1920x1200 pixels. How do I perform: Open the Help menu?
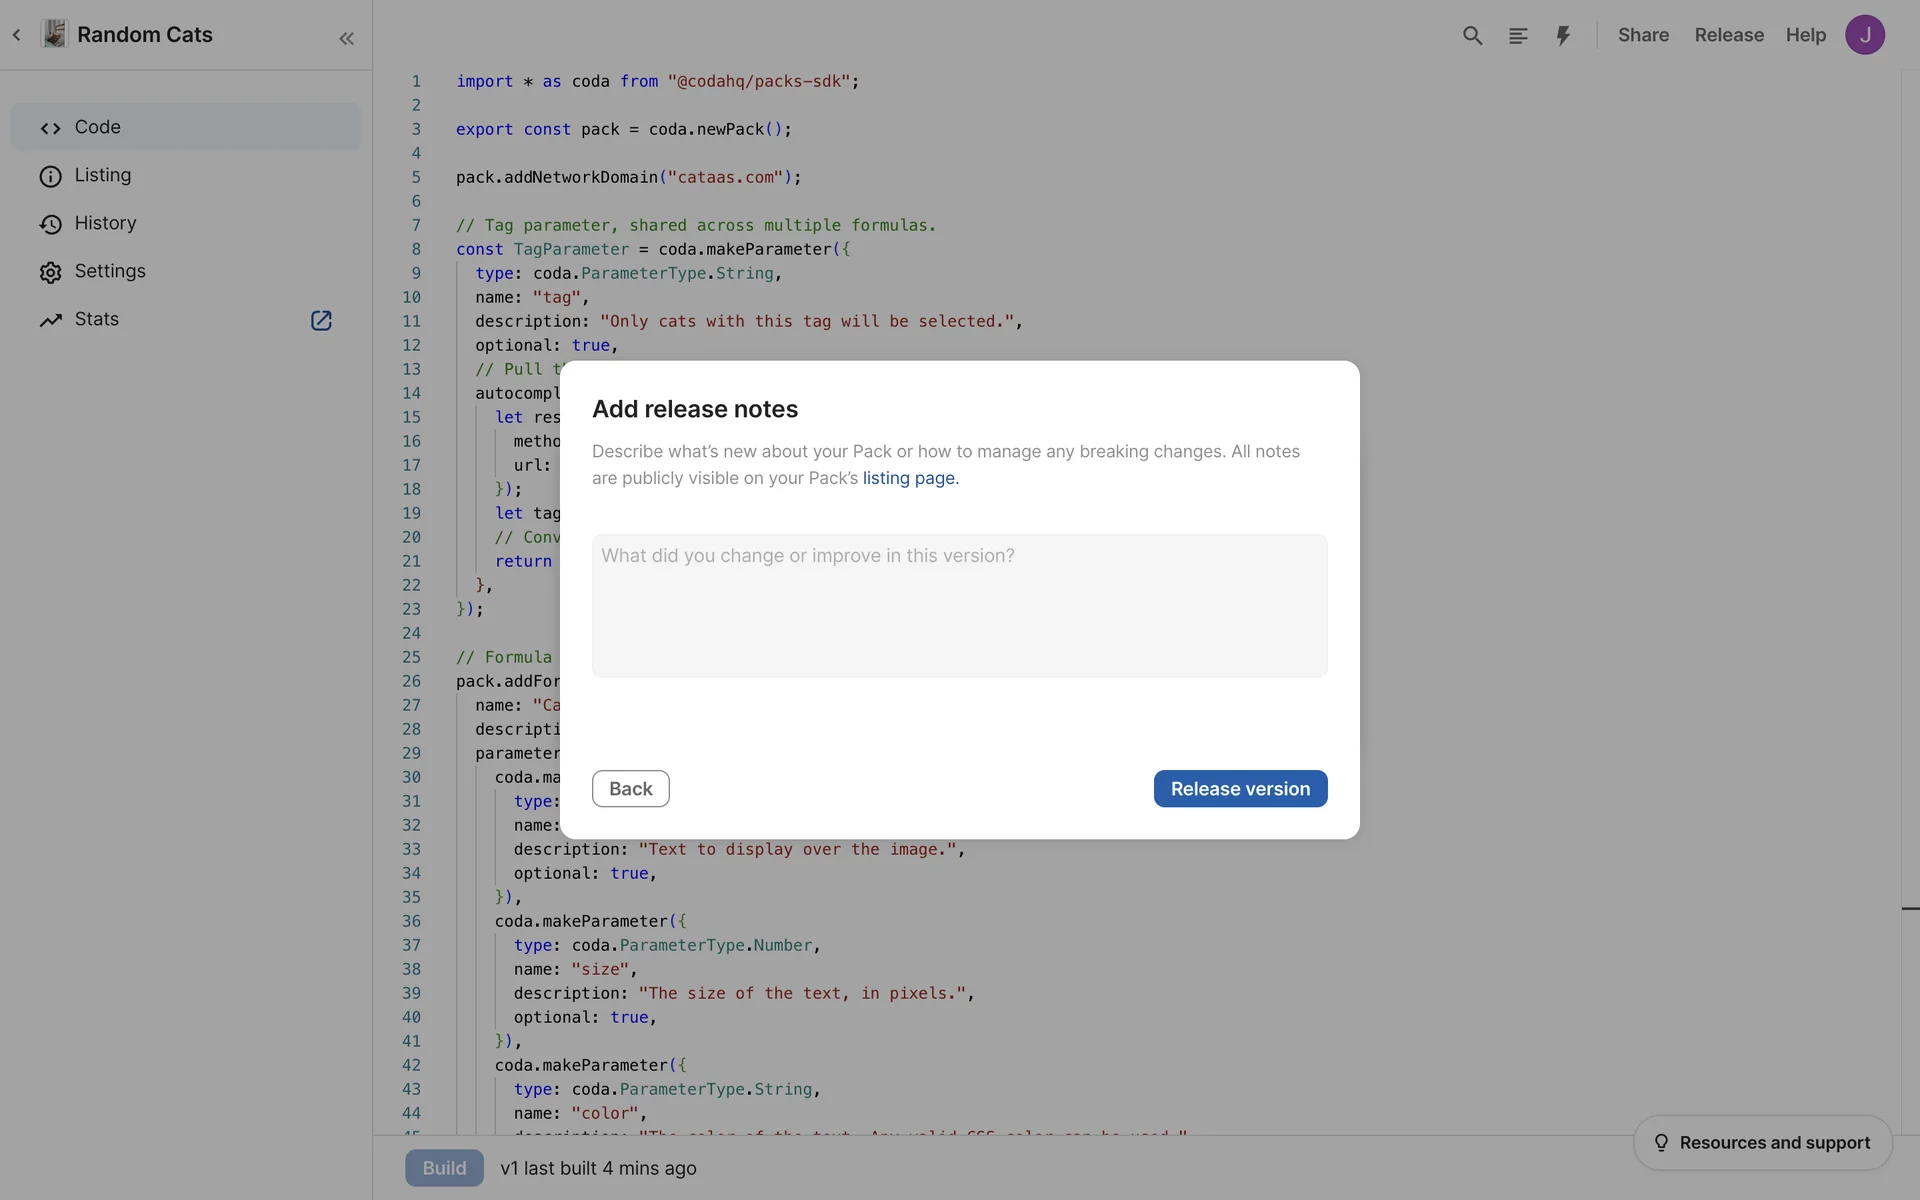click(x=1805, y=35)
